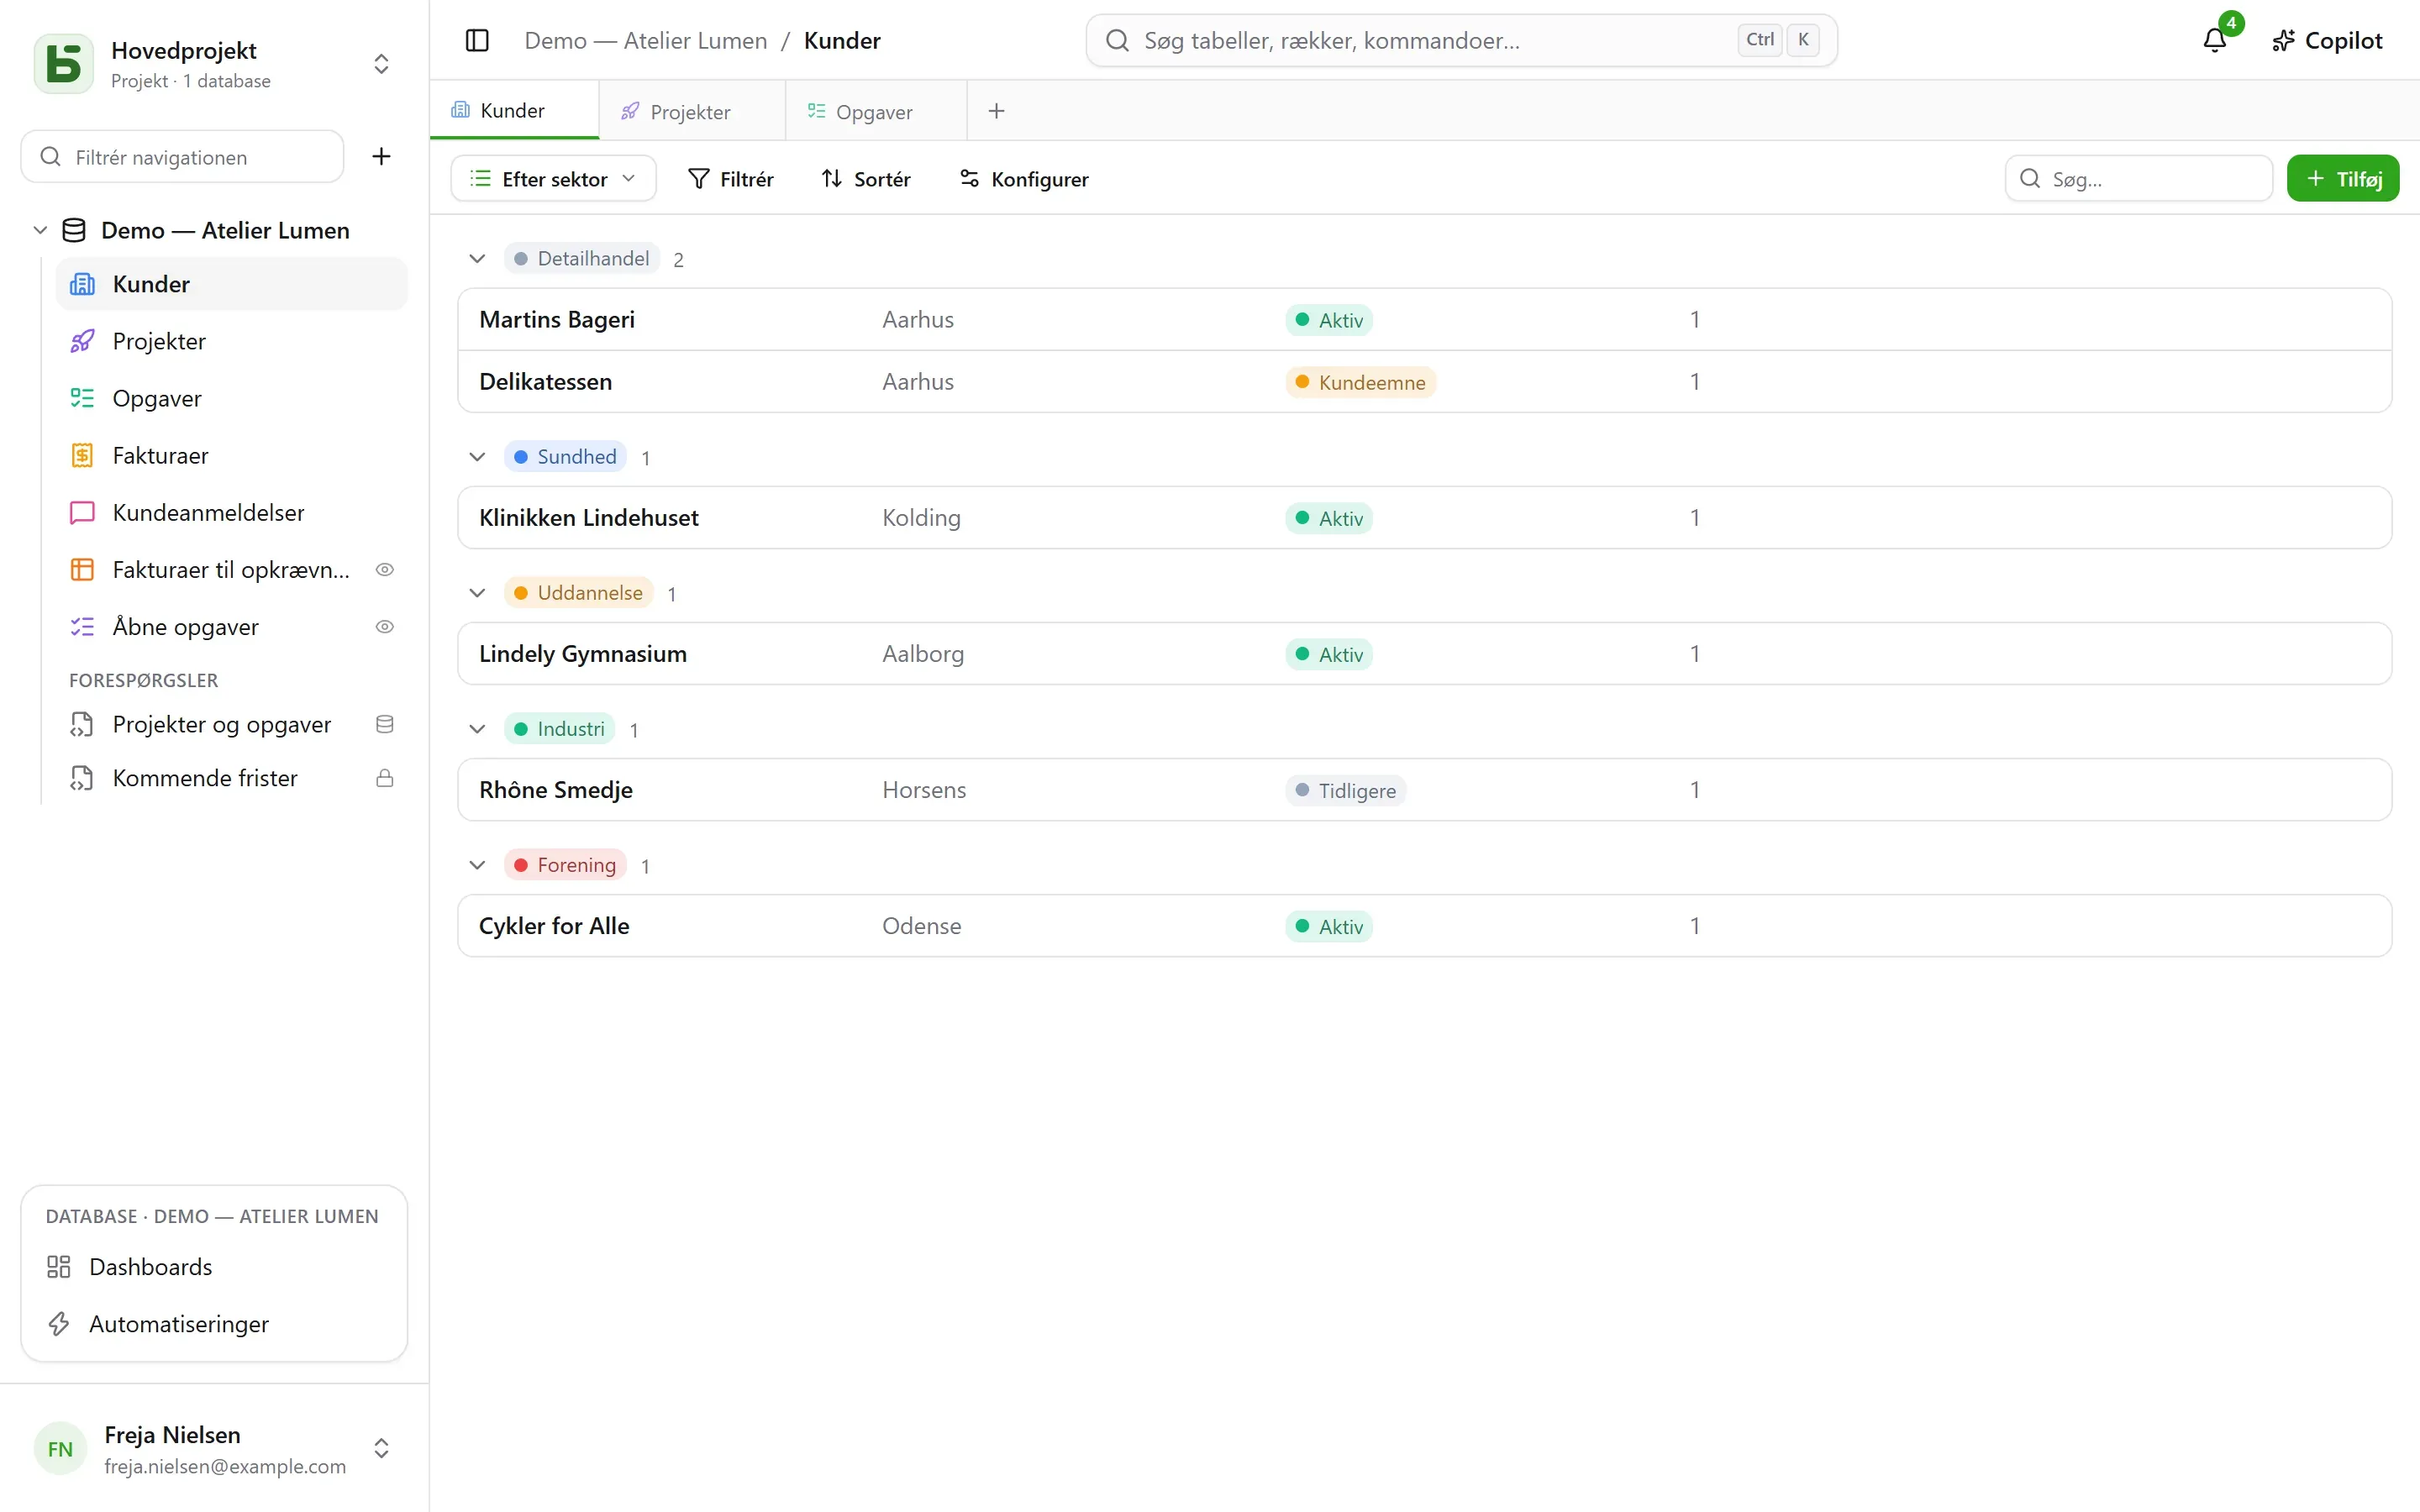Click the Filtrér button
Image resolution: width=2420 pixels, height=1512 pixels.
coord(731,179)
